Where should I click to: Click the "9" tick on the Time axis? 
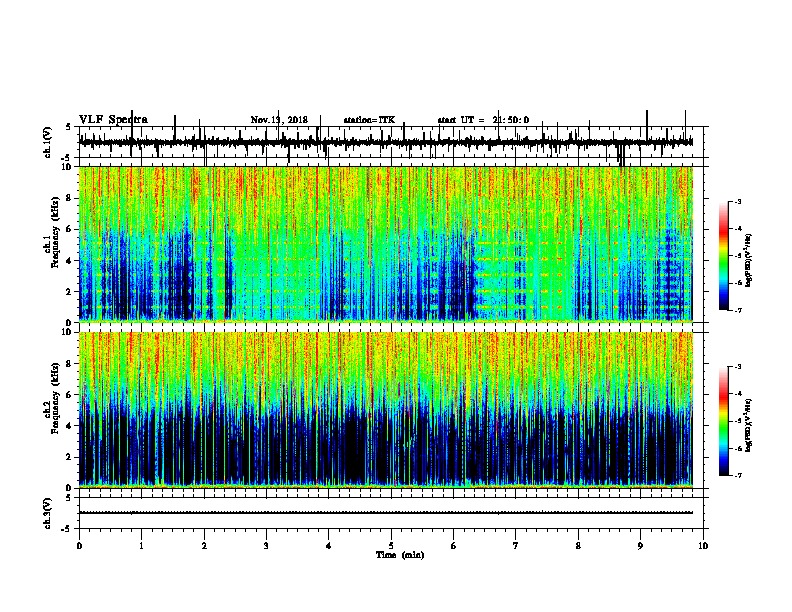click(x=640, y=546)
